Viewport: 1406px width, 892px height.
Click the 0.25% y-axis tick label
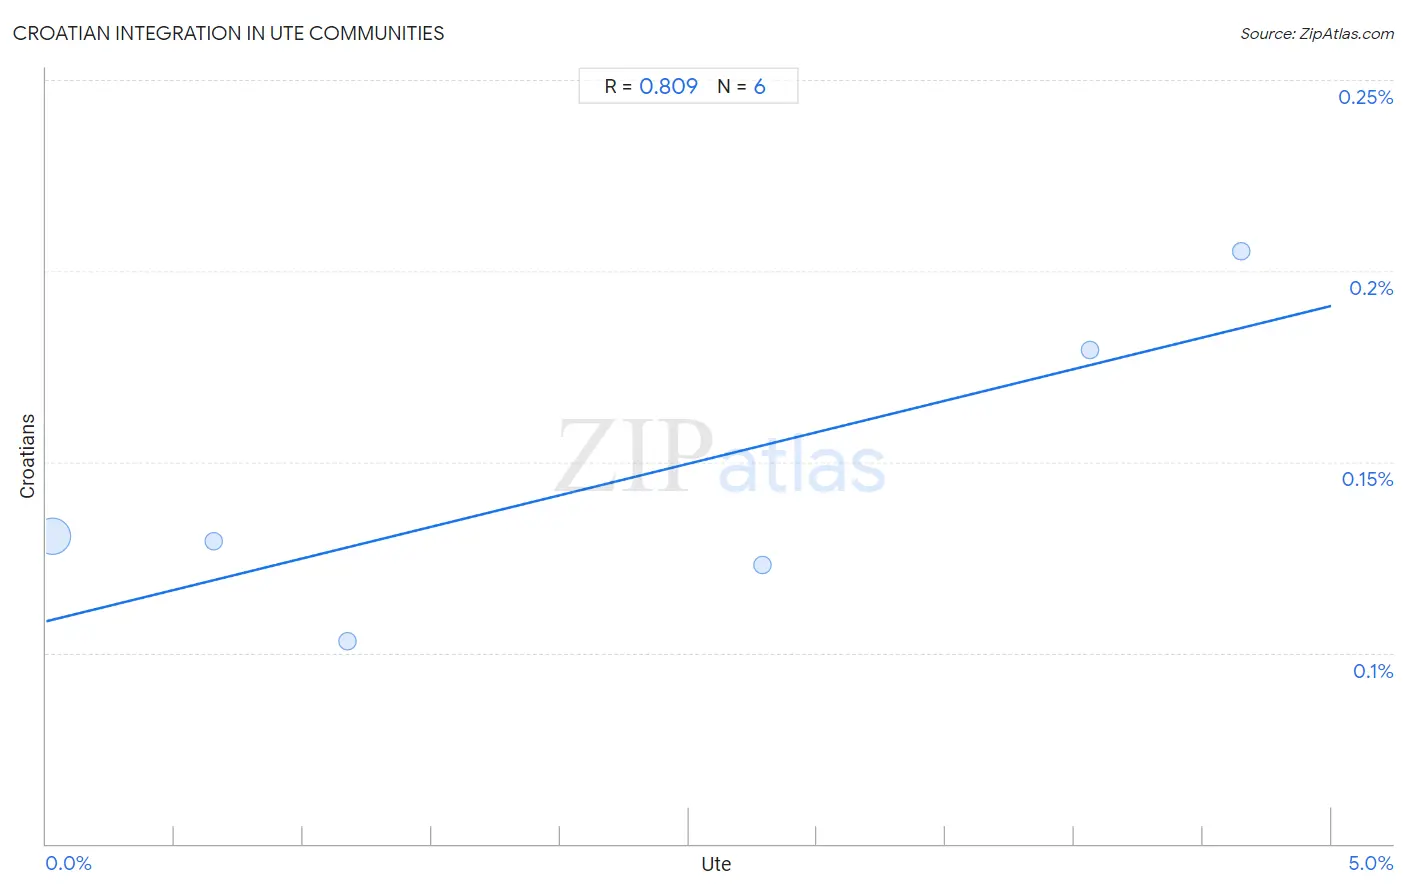tap(1365, 97)
